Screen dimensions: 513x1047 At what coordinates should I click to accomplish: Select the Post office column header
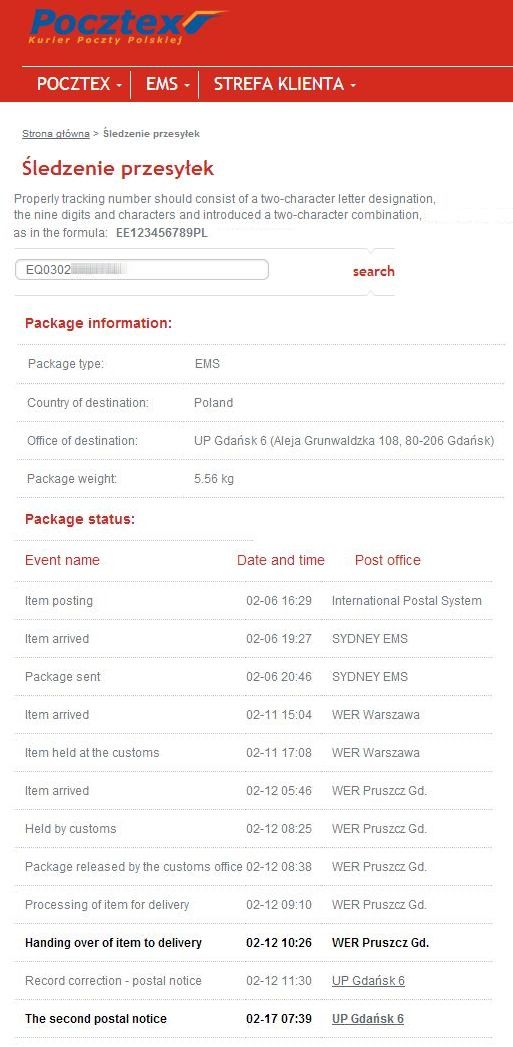point(387,560)
